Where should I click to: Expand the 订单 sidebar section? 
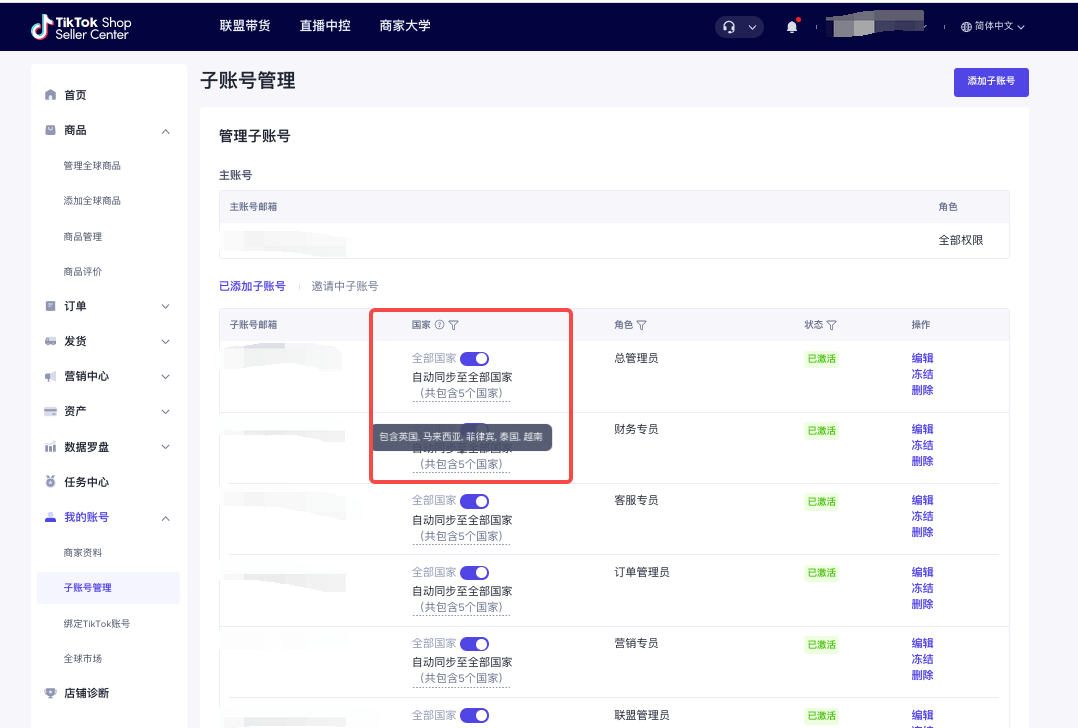[166, 307]
